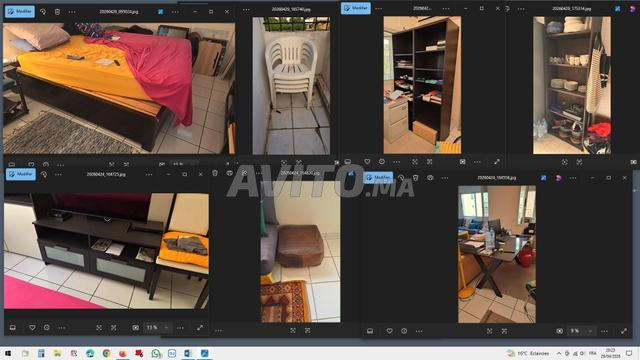Open more menu in white chairs photo window

coord(246,9)
